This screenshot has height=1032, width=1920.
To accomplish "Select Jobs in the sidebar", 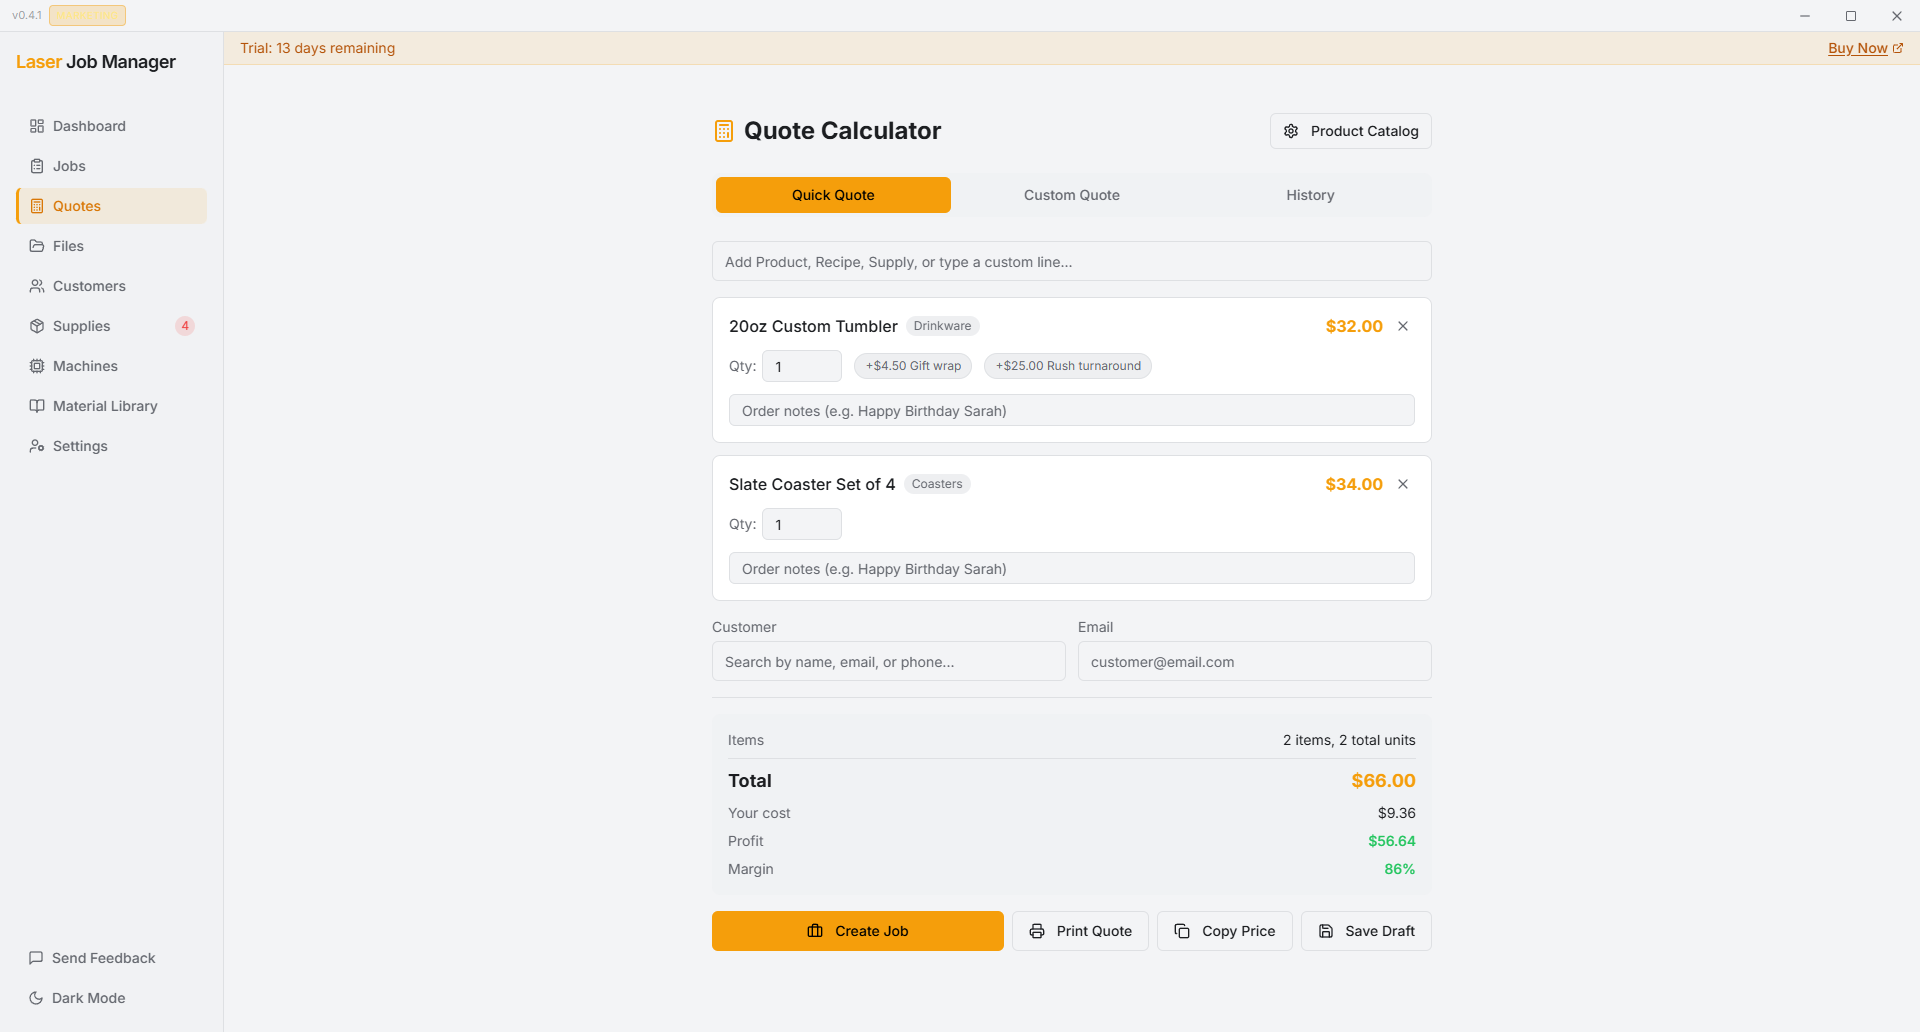I will coord(68,165).
